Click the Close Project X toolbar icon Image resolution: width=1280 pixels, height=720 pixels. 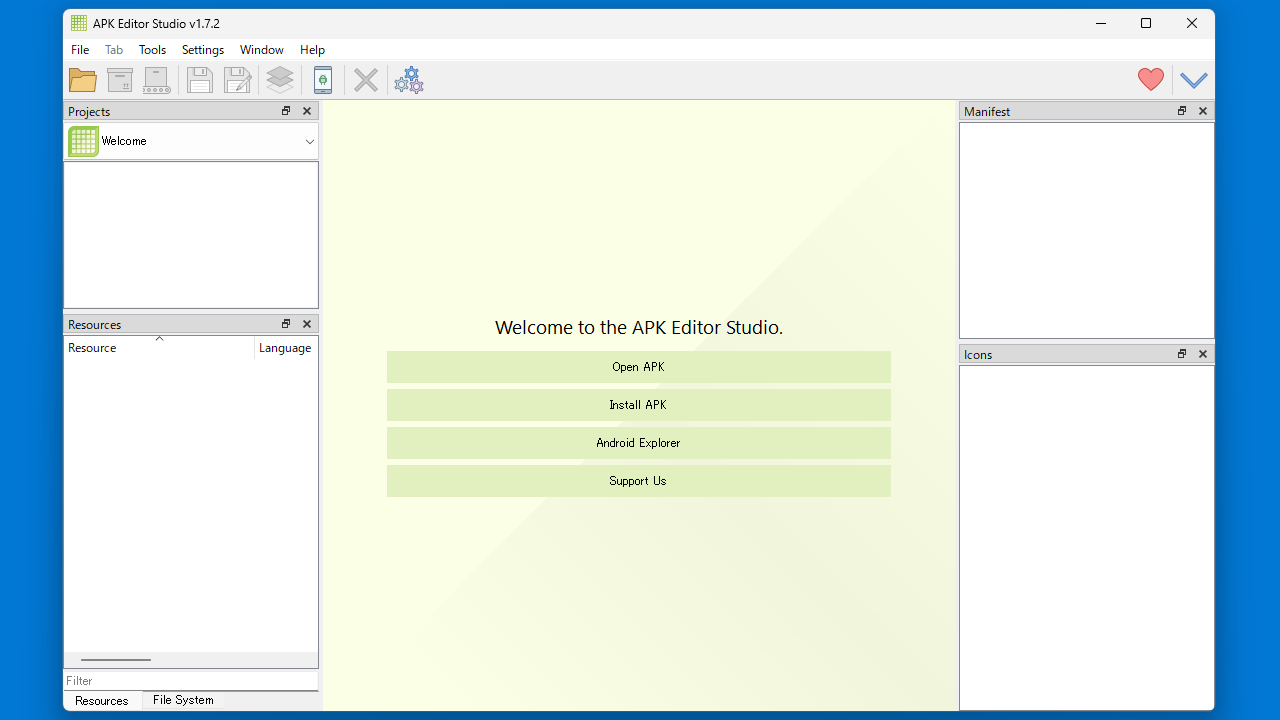[x=366, y=80]
